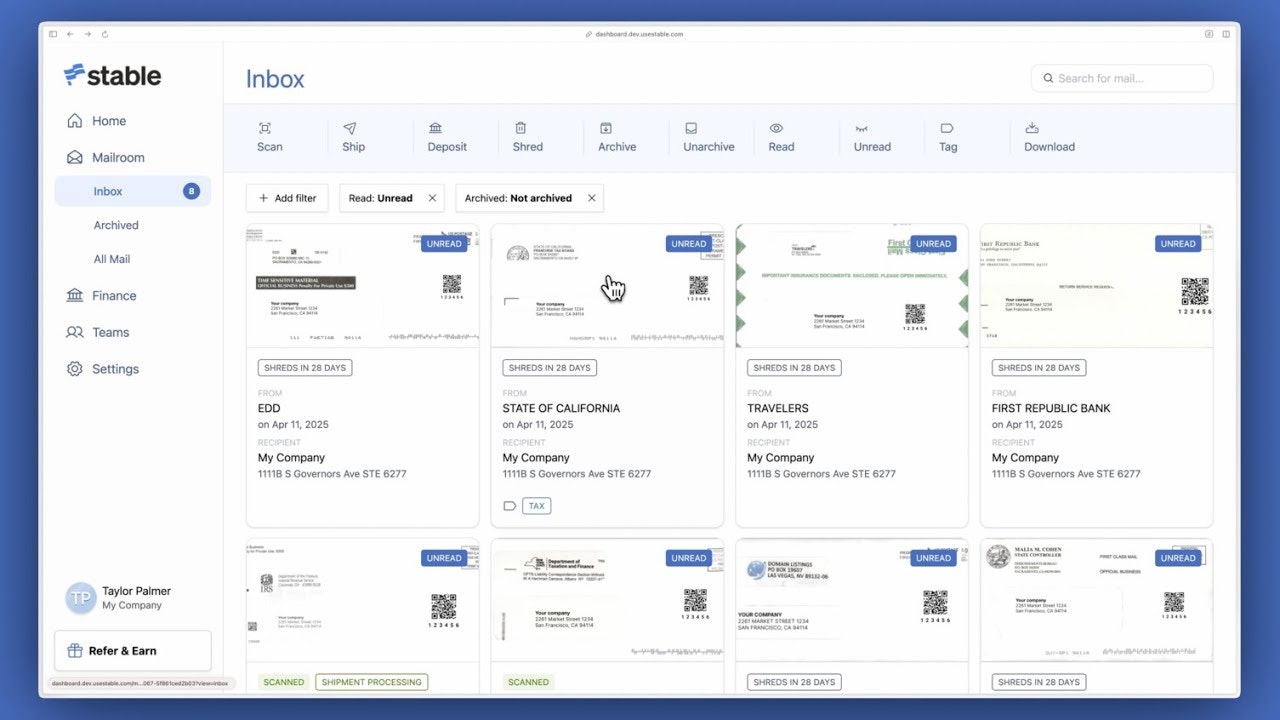
Task: Remove the Read: Unread filter
Action: (x=432, y=198)
